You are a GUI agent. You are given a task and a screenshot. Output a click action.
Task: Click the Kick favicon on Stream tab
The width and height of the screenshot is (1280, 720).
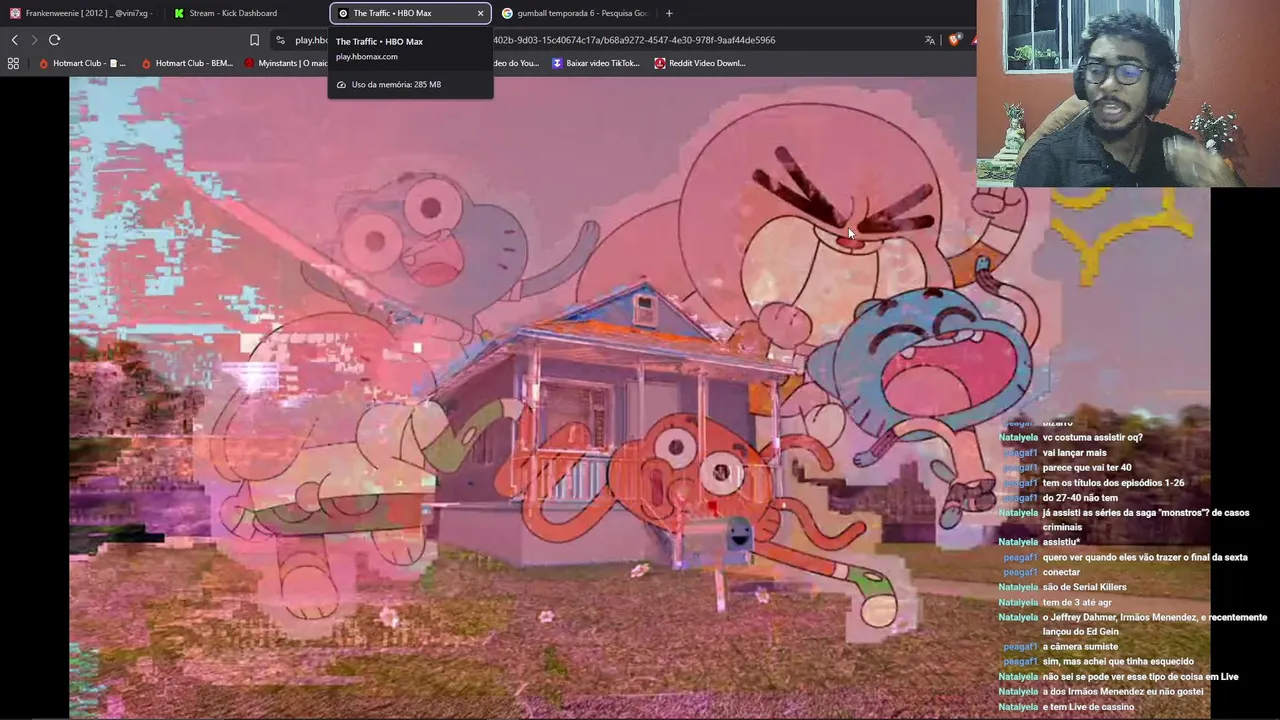pyautogui.click(x=179, y=13)
